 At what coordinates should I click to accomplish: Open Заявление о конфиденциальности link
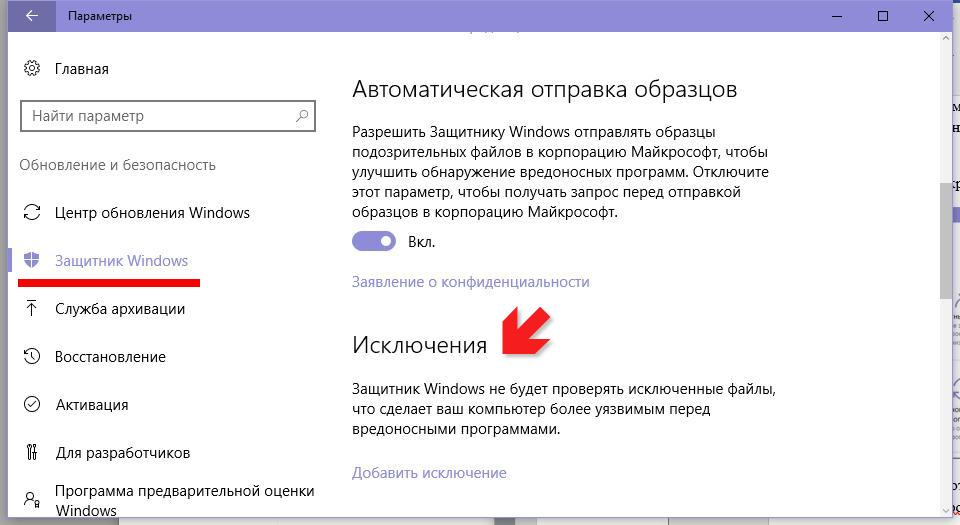[470, 282]
